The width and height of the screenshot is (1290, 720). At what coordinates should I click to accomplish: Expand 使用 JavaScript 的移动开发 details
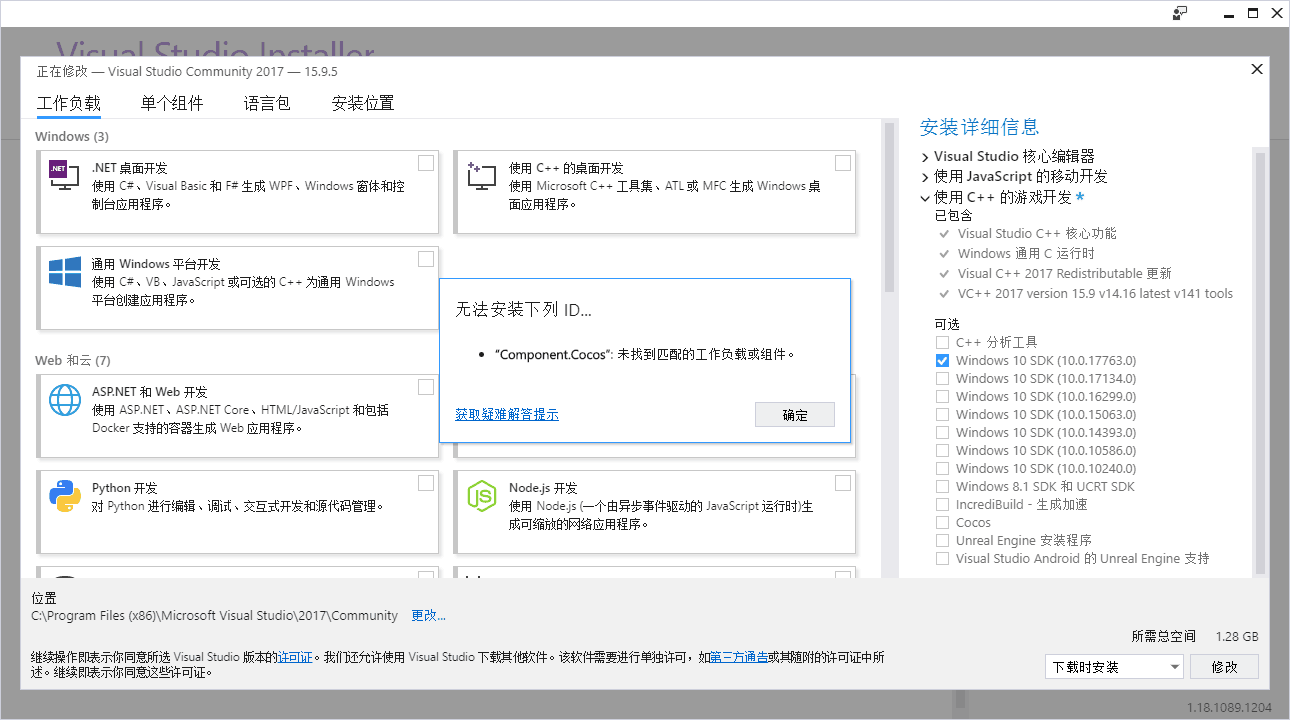tap(925, 177)
